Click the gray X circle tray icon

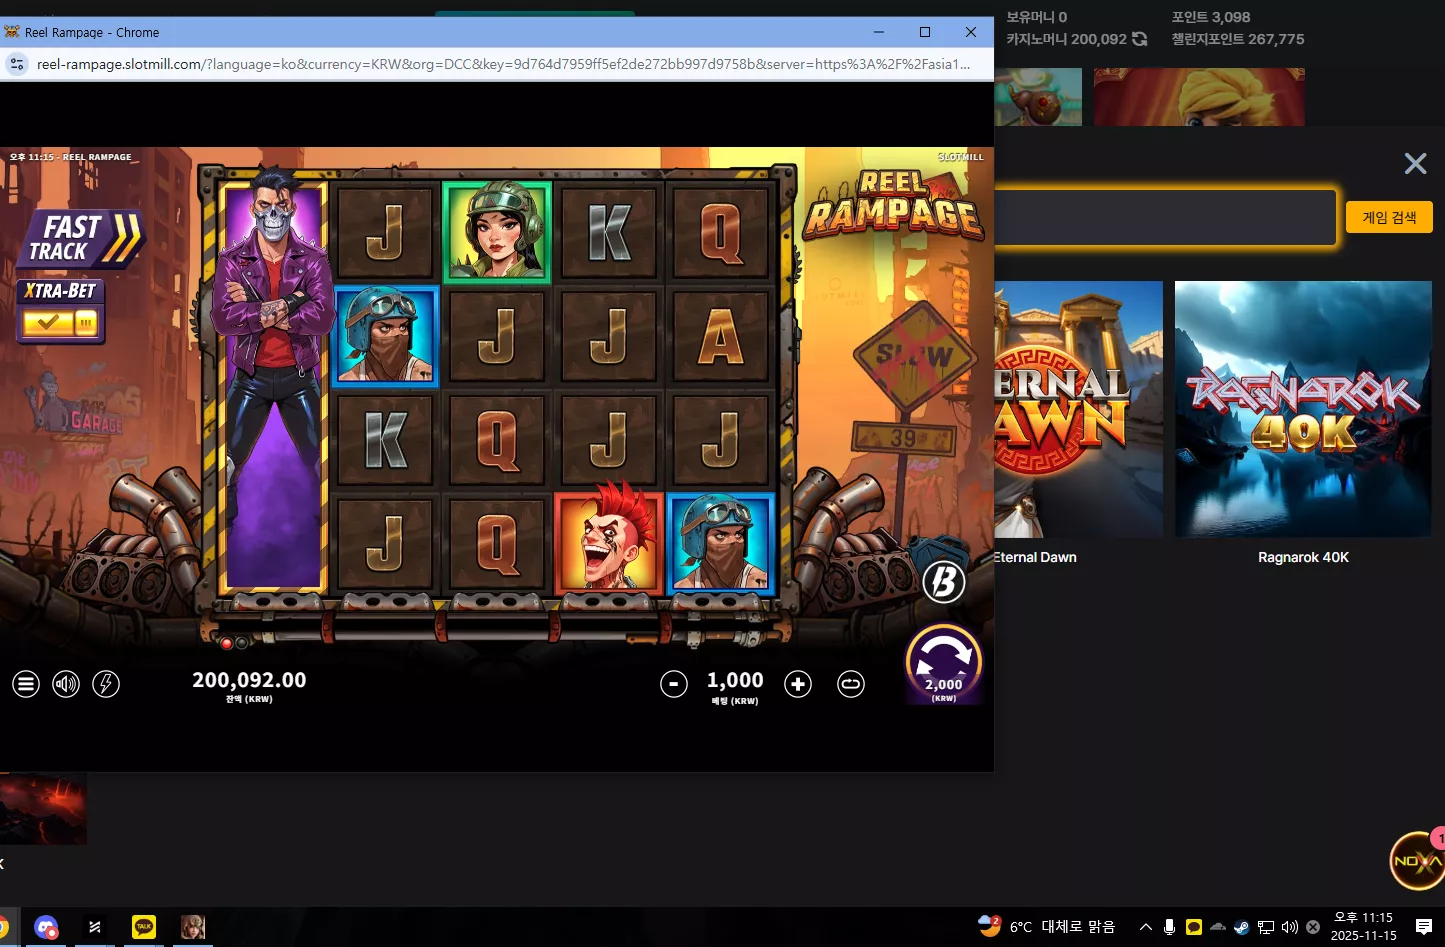(x=1313, y=927)
